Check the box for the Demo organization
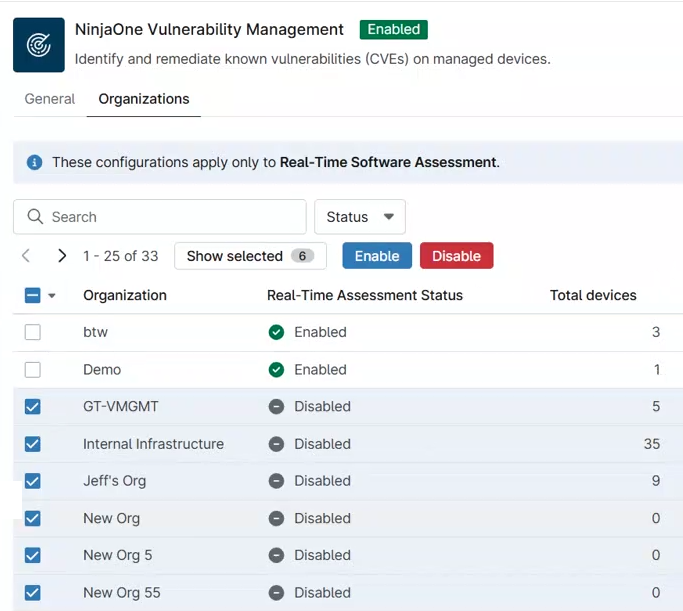This screenshot has height=611, width=683. [x=33, y=370]
